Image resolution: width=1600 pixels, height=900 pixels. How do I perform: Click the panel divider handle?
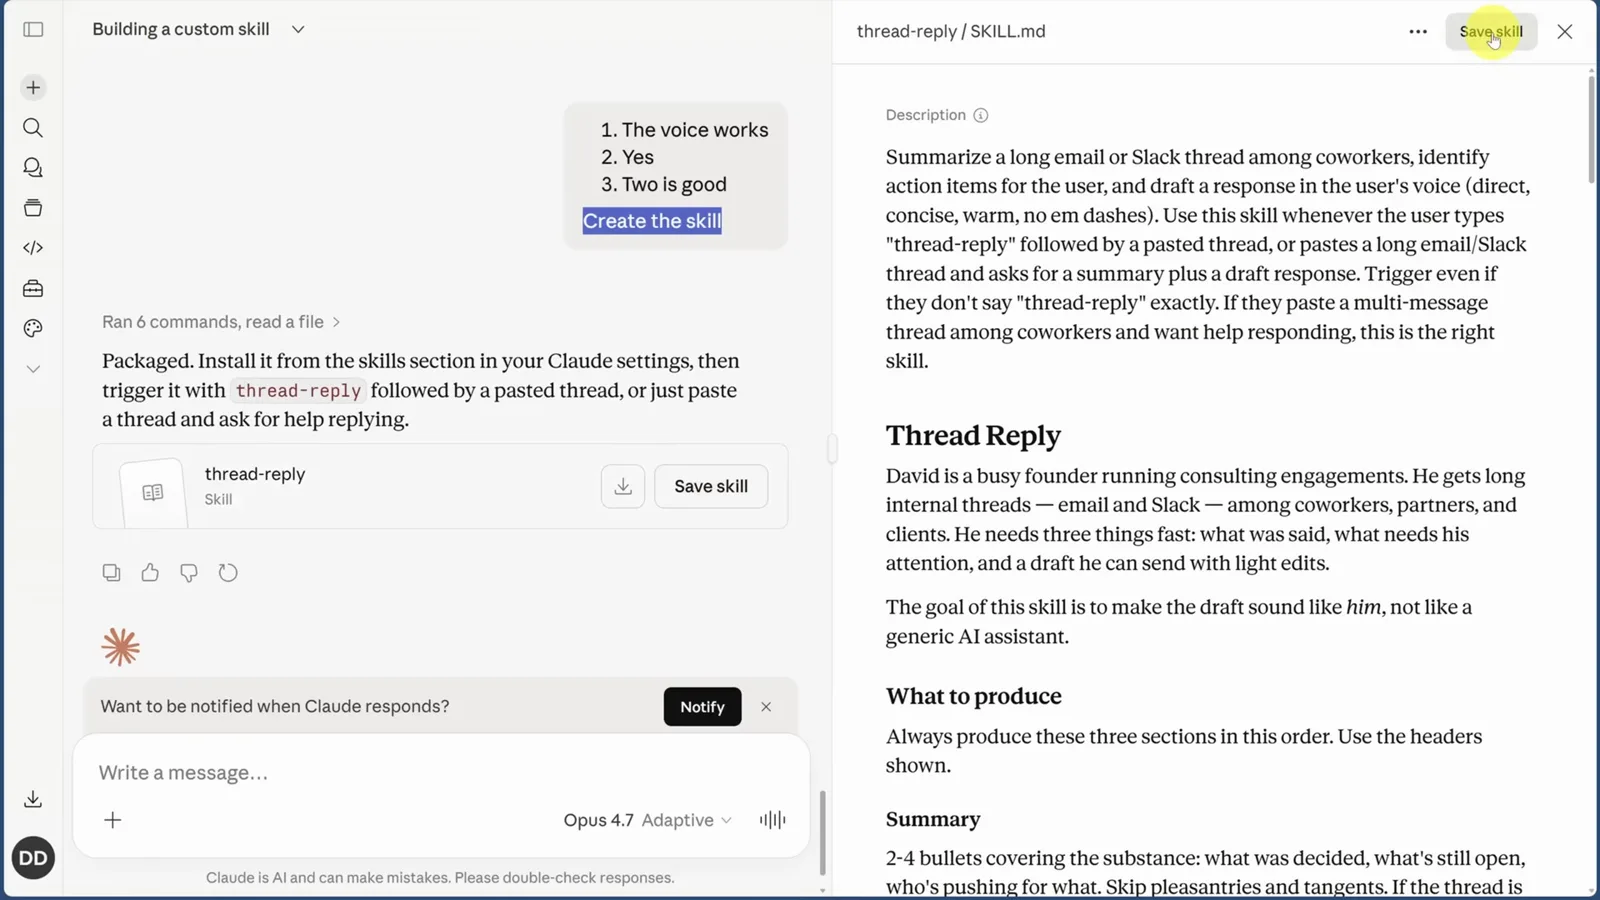(x=832, y=449)
